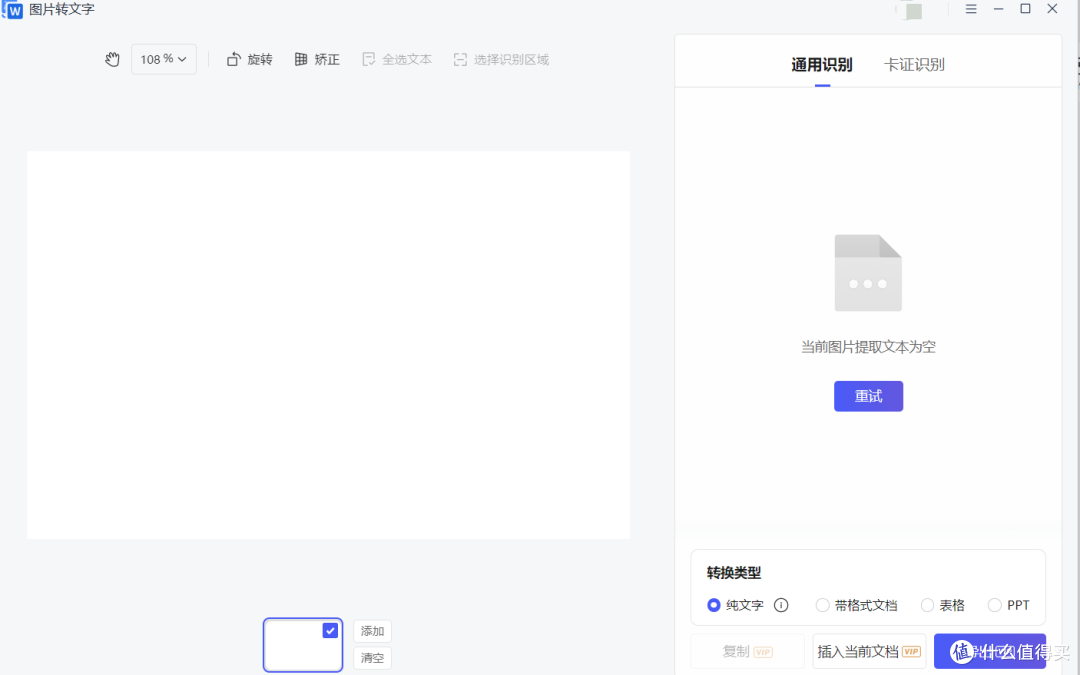1080x675 pixels.
Task: Click 选择识别区域 region selection tool
Action: tap(501, 59)
